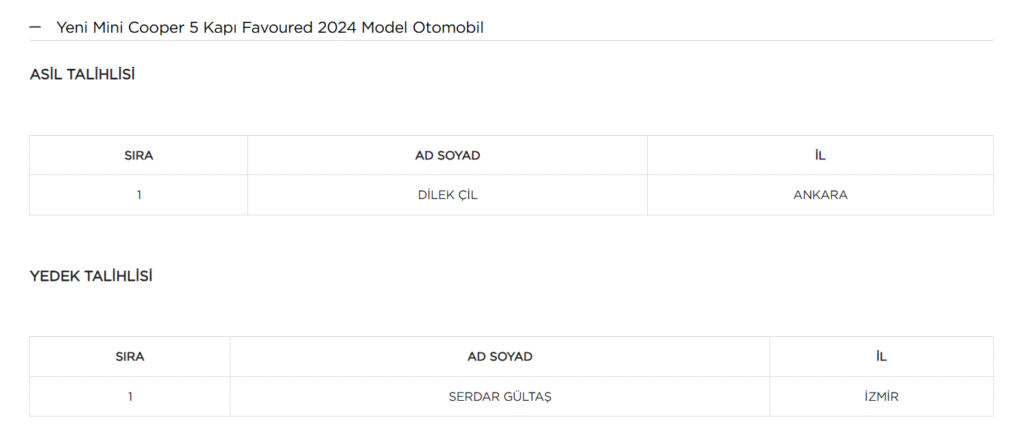The height and width of the screenshot is (424, 1024).
Task: Select AD SOYAD header in the ASİL table
Action: 447,156
